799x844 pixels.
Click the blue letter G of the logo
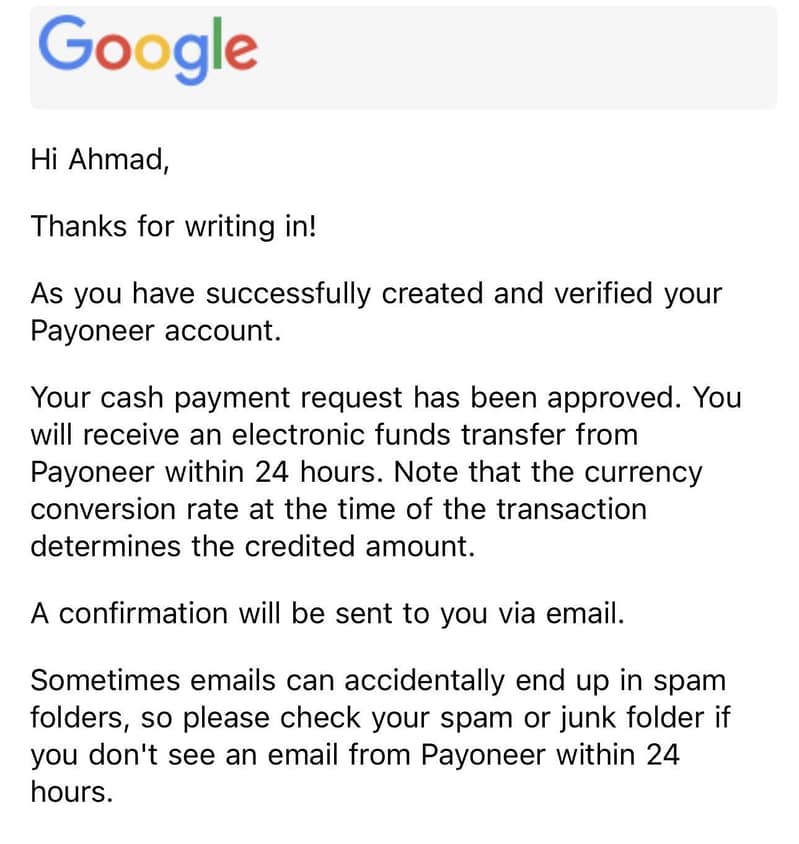pyautogui.click(x=65, y=43)
